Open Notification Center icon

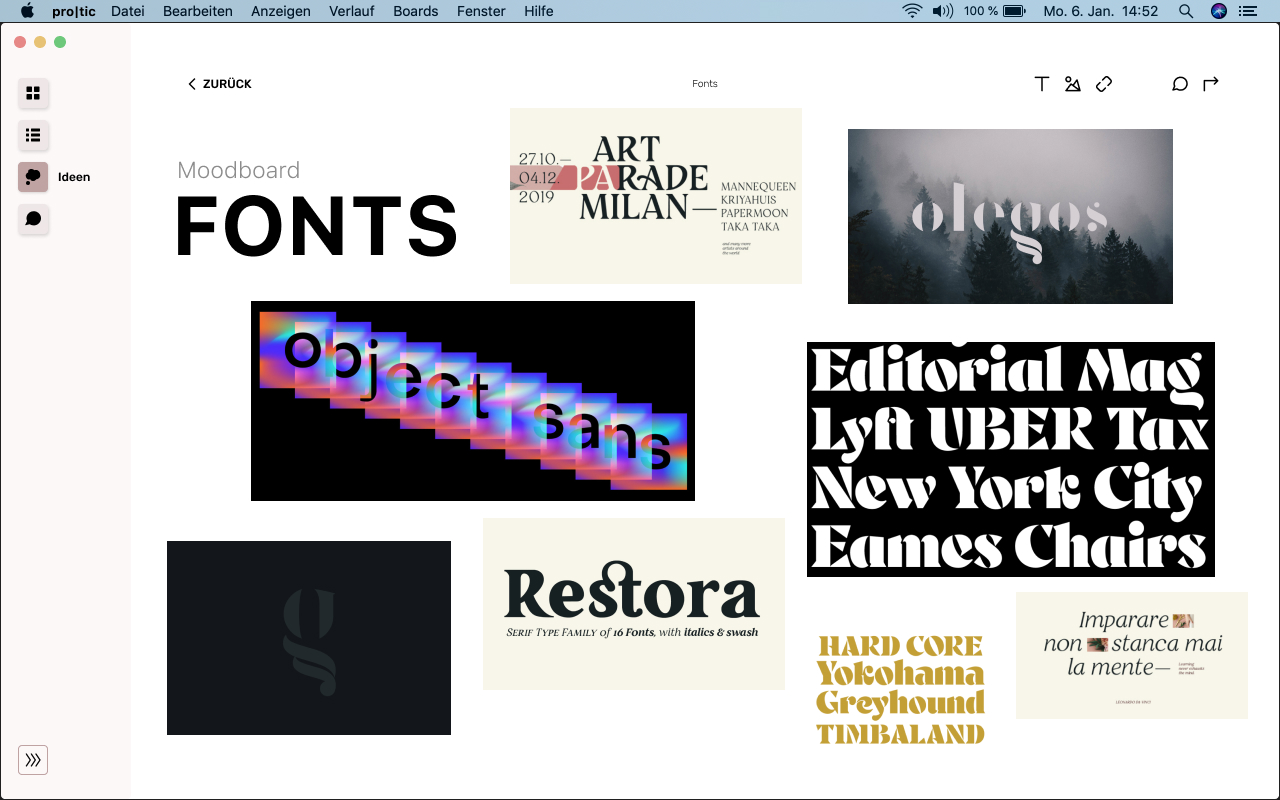coord(1247,11)
